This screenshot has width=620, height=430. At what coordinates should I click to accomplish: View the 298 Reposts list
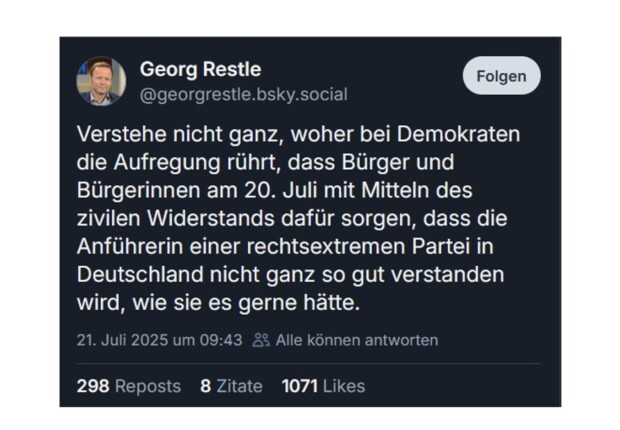click(128, 386)
